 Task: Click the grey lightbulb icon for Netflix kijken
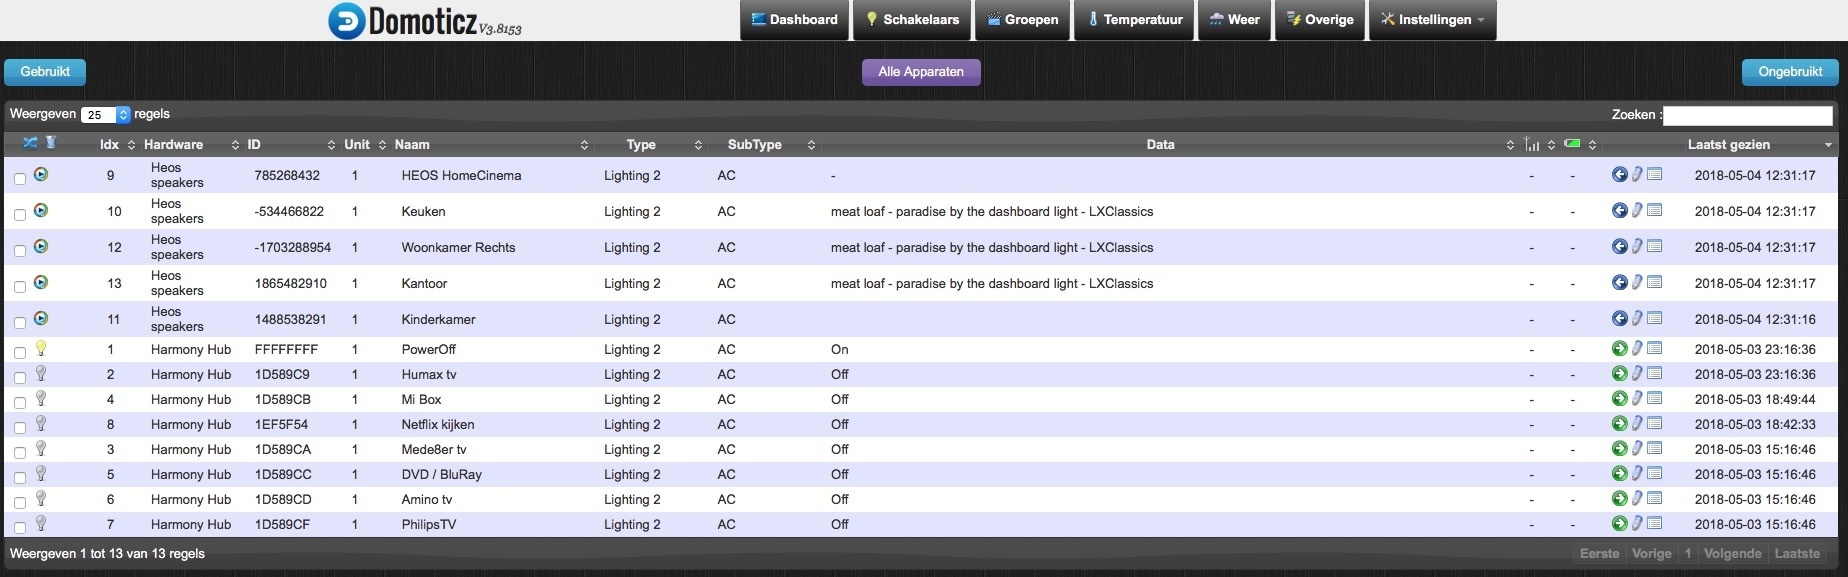pyautogui.click(x=41, y=423)
